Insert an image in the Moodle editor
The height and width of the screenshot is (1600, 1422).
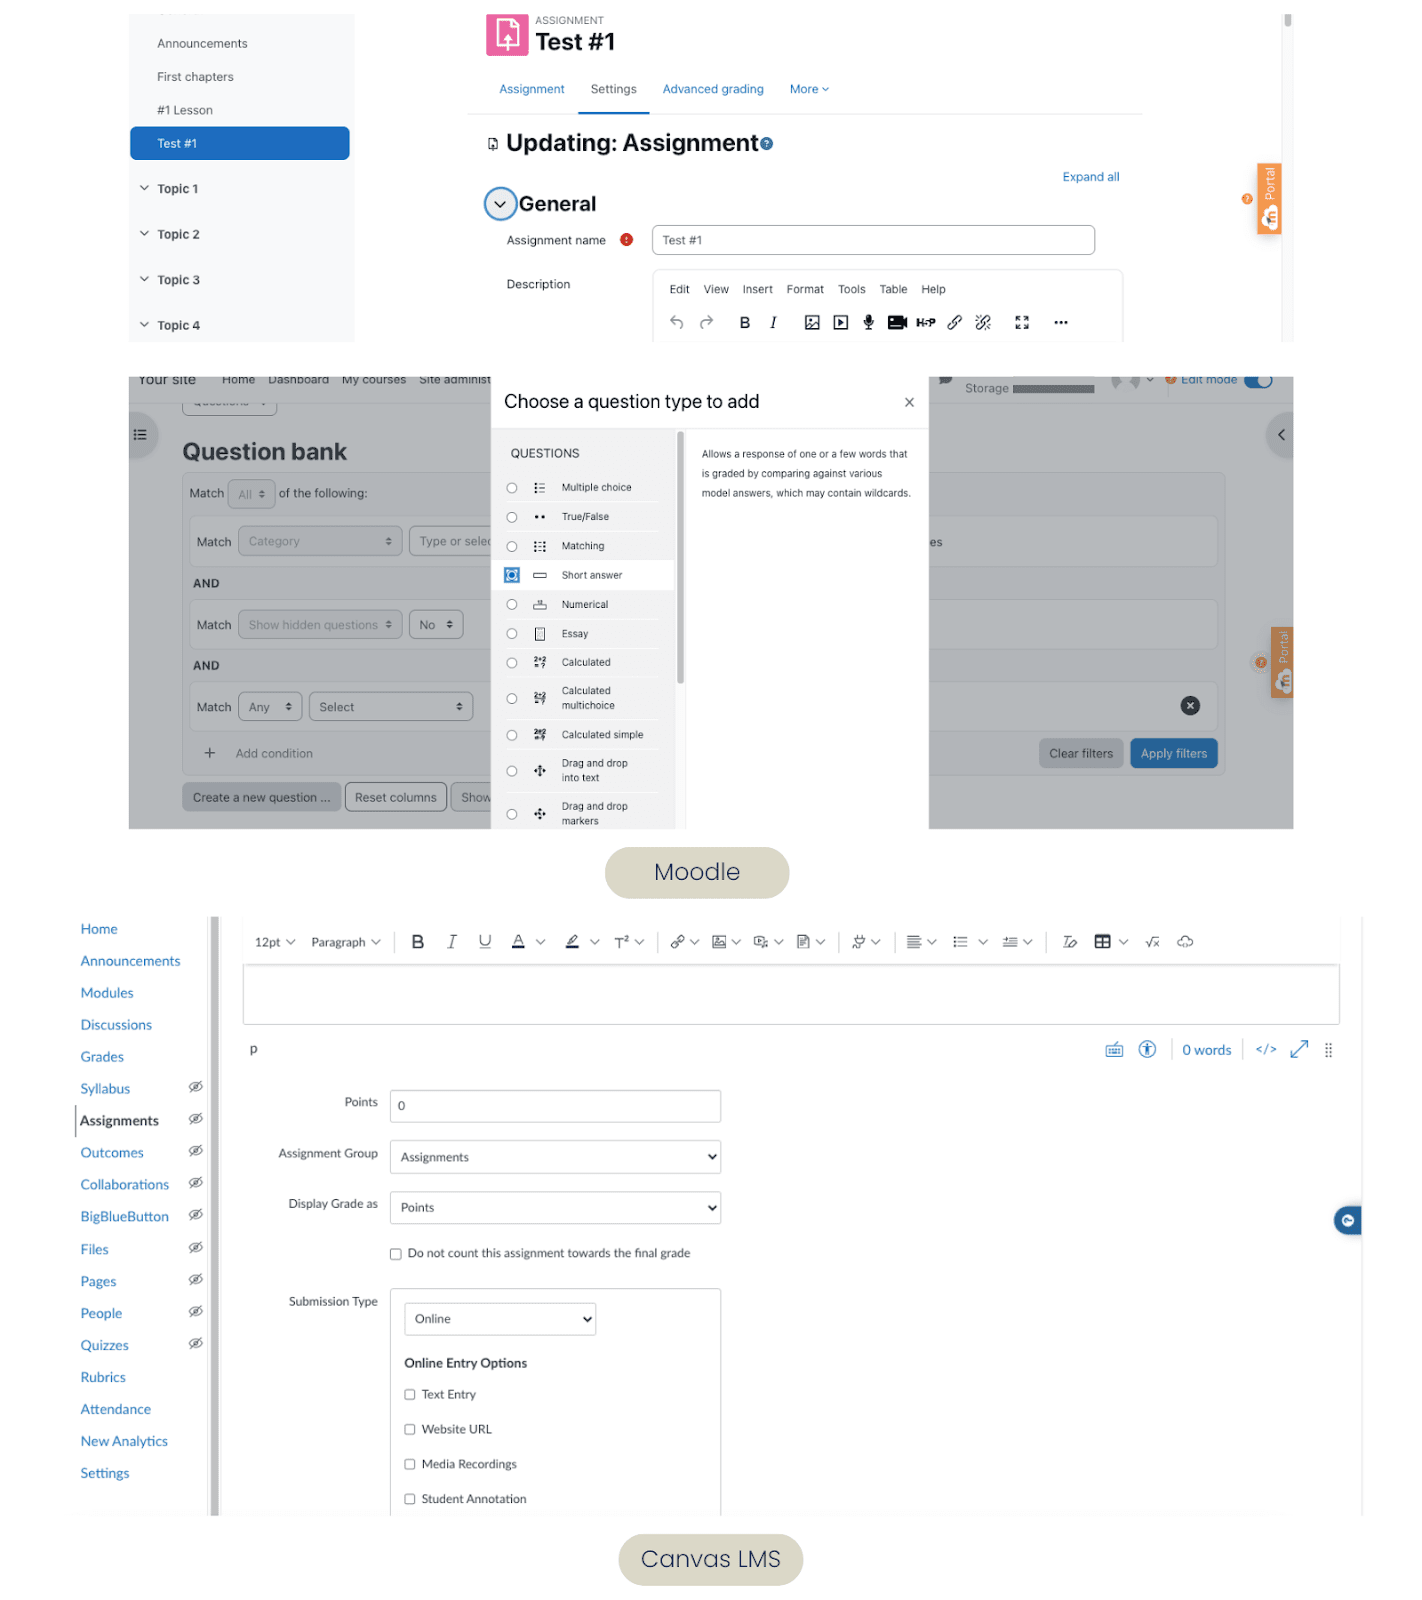(x=812, y=322)
